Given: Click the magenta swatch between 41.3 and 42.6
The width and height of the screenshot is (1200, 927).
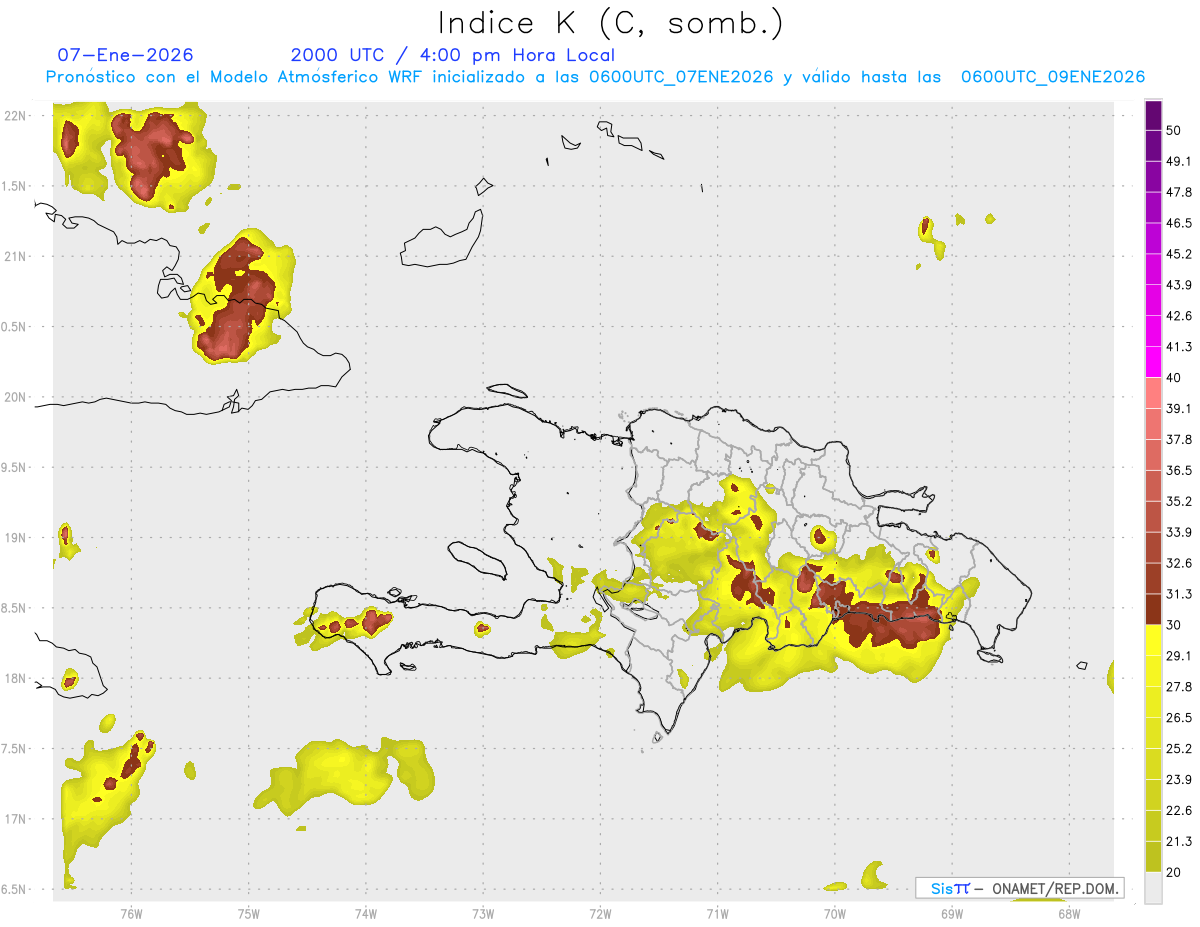Looking at the screenshot, I should point(1153,331).
